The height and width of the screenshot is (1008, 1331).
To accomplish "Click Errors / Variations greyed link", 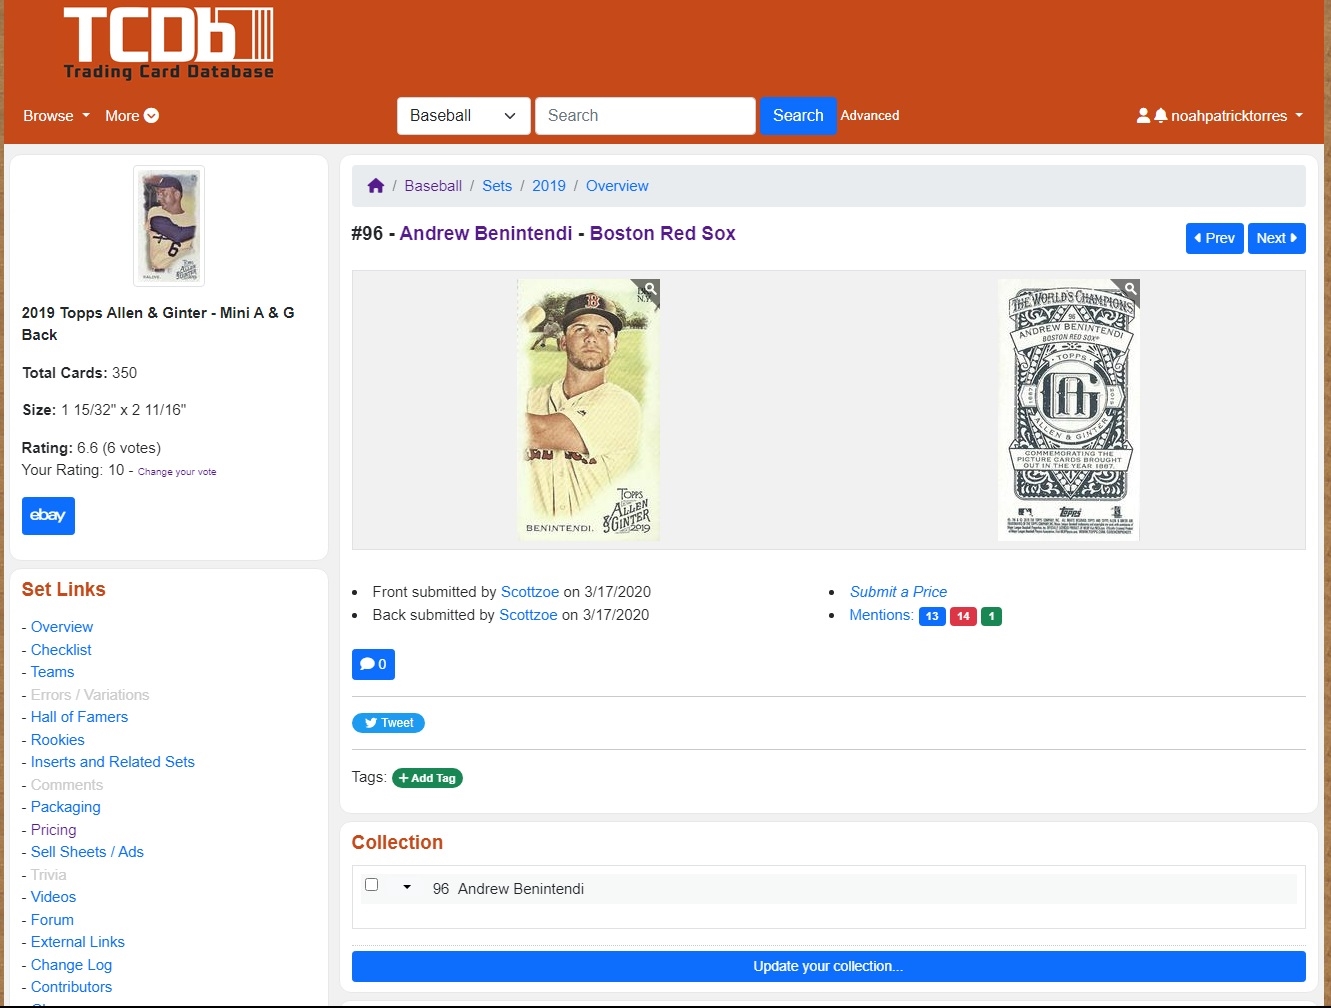I will (x=90, y=695).
